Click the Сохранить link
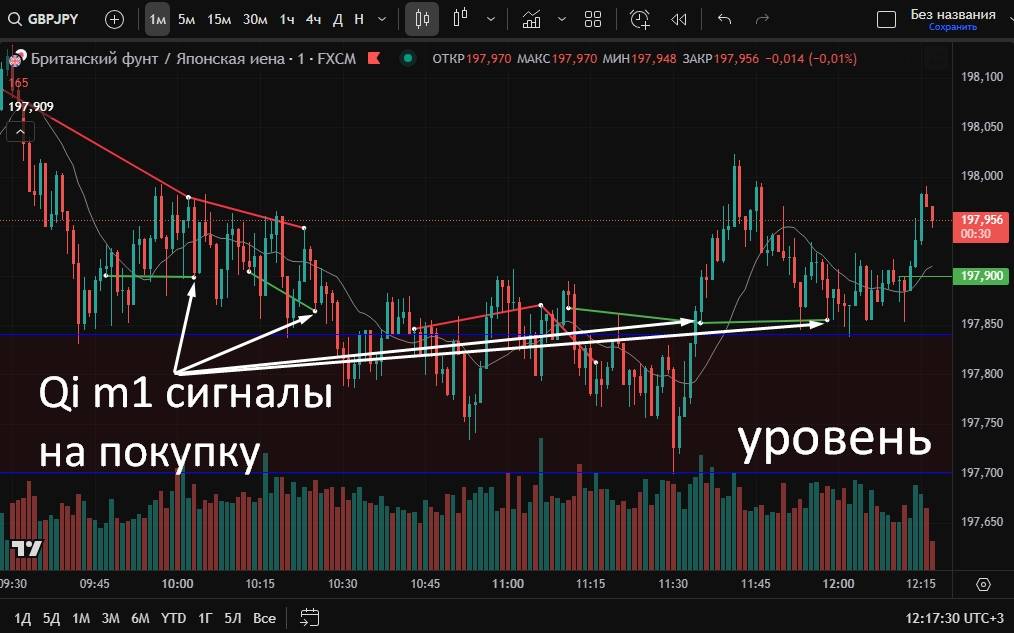Image resolution: width=1014 pixels, height=633 pixels. pos(953,27)
